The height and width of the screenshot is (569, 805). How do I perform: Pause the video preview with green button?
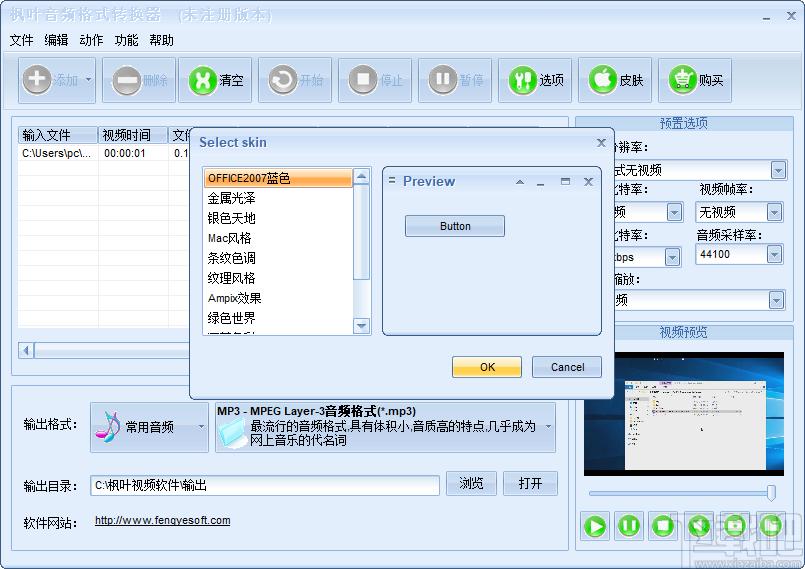coord(629,526)
